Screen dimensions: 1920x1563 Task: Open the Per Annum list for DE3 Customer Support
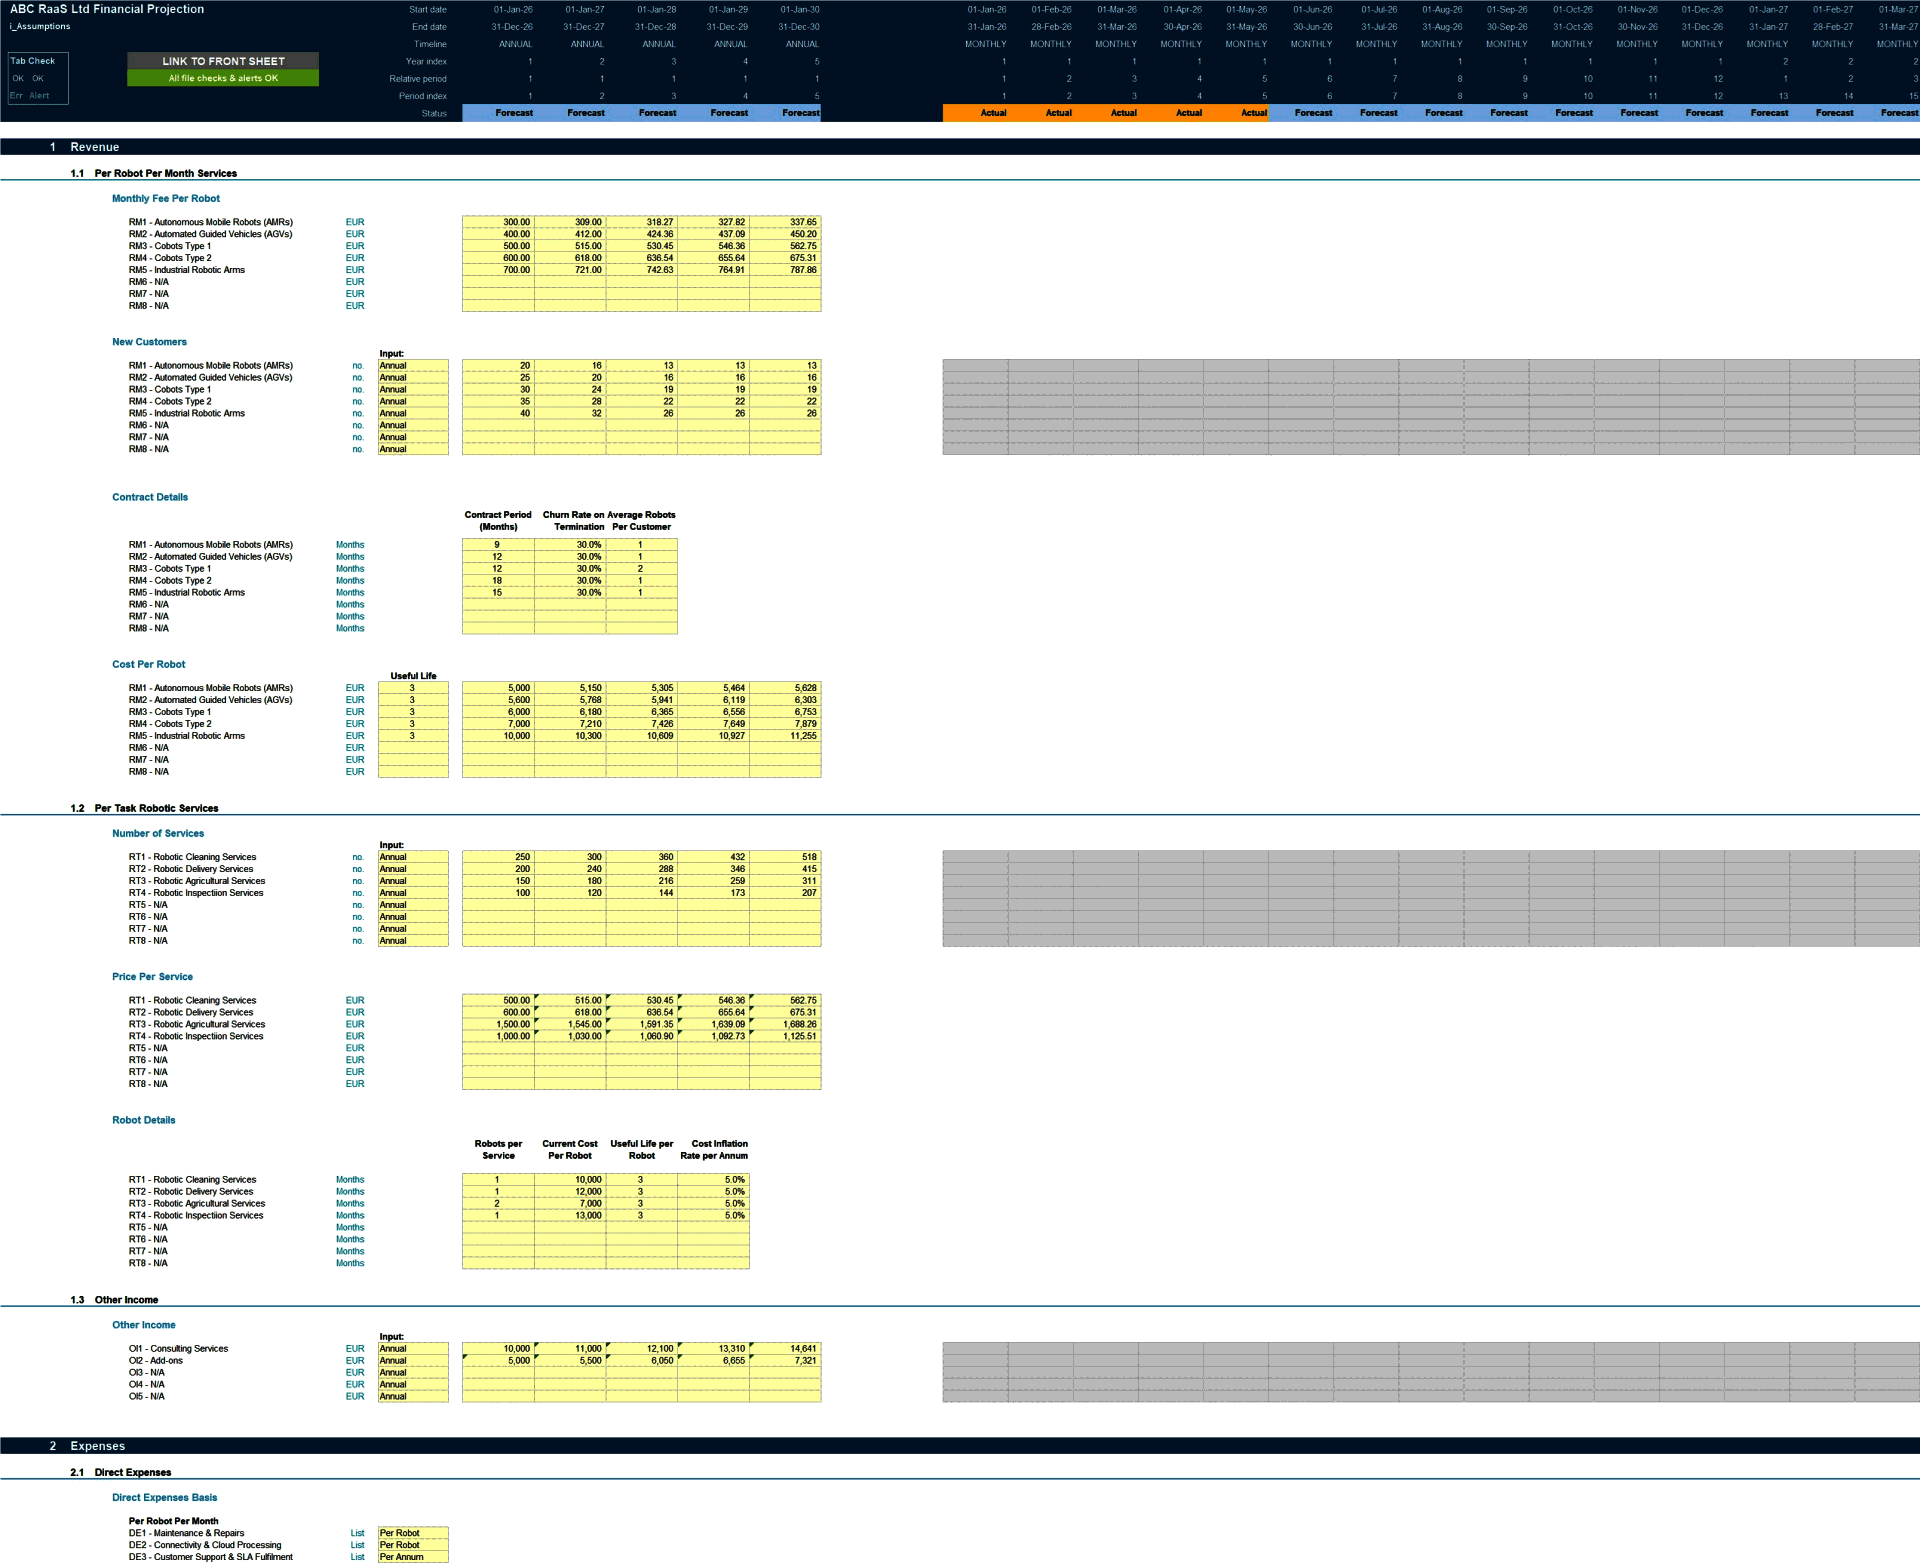(x=413, y=1556)
